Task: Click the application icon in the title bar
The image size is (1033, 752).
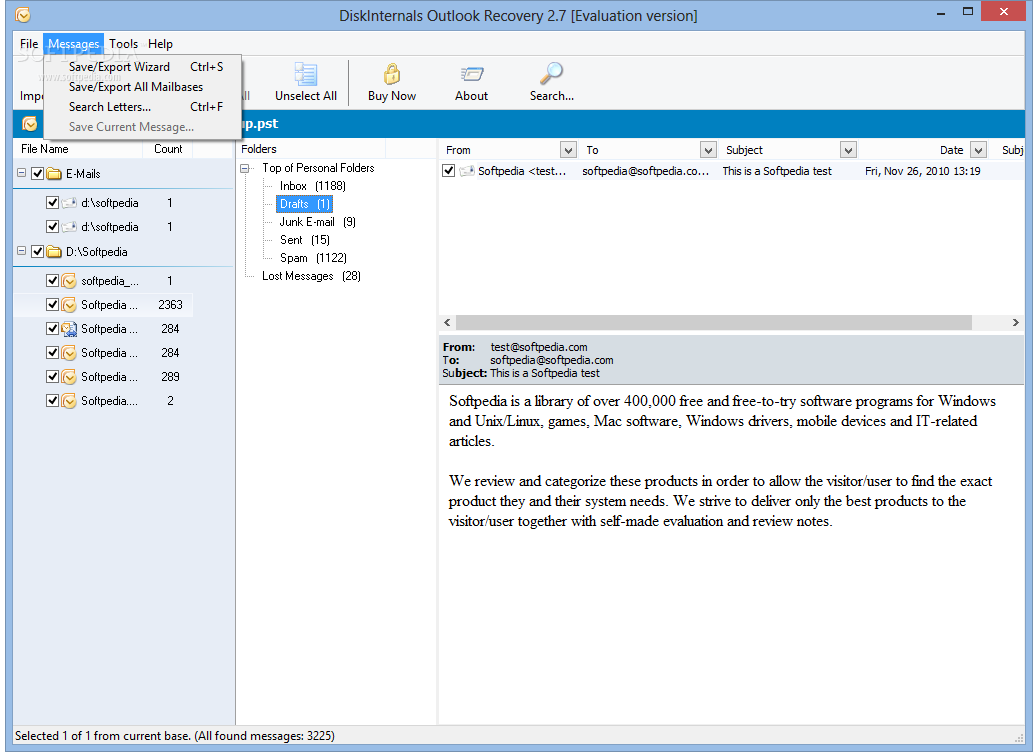Action: 22,14
